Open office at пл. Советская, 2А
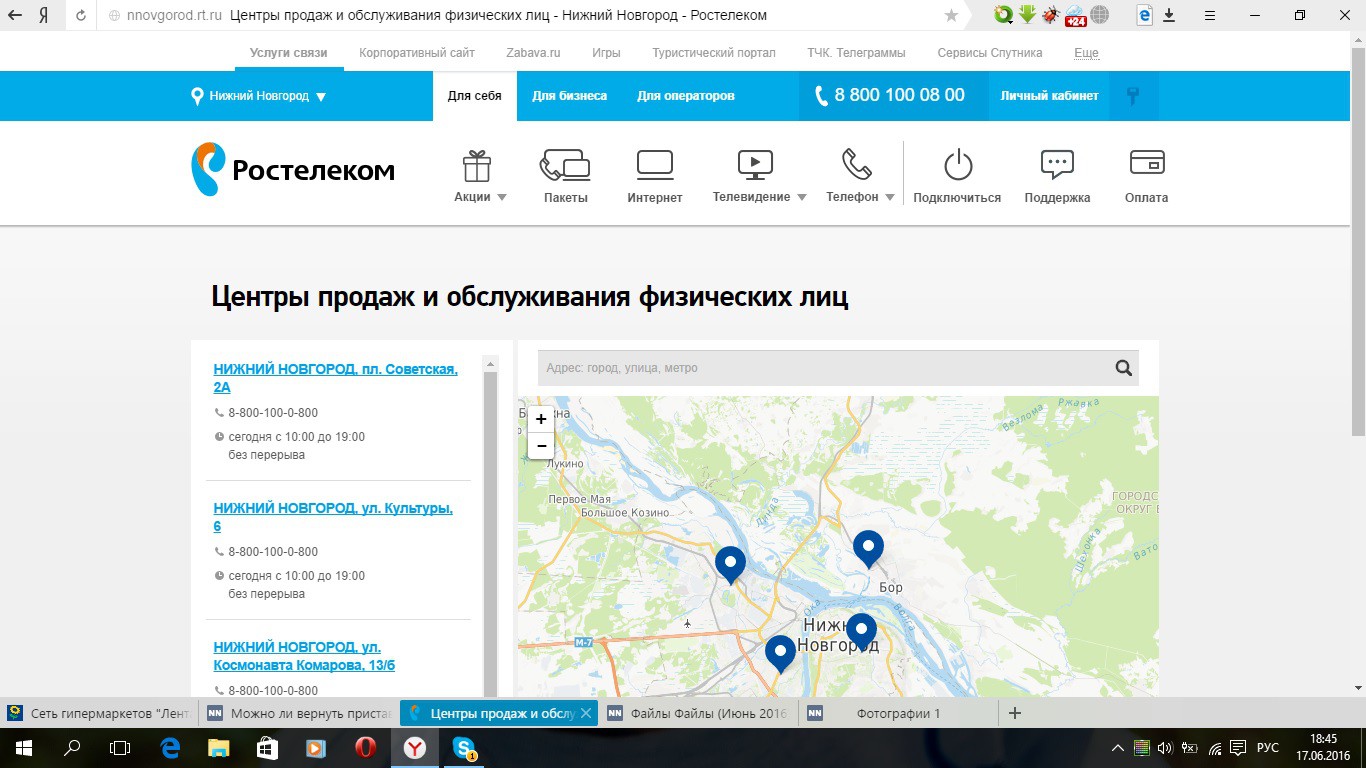The width and height of the screenshot is (1366, 768). [x=336, y=378]
